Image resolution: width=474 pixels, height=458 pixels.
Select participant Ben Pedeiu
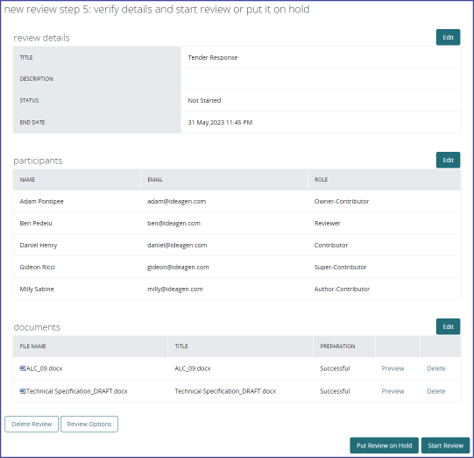coord(36,223)
